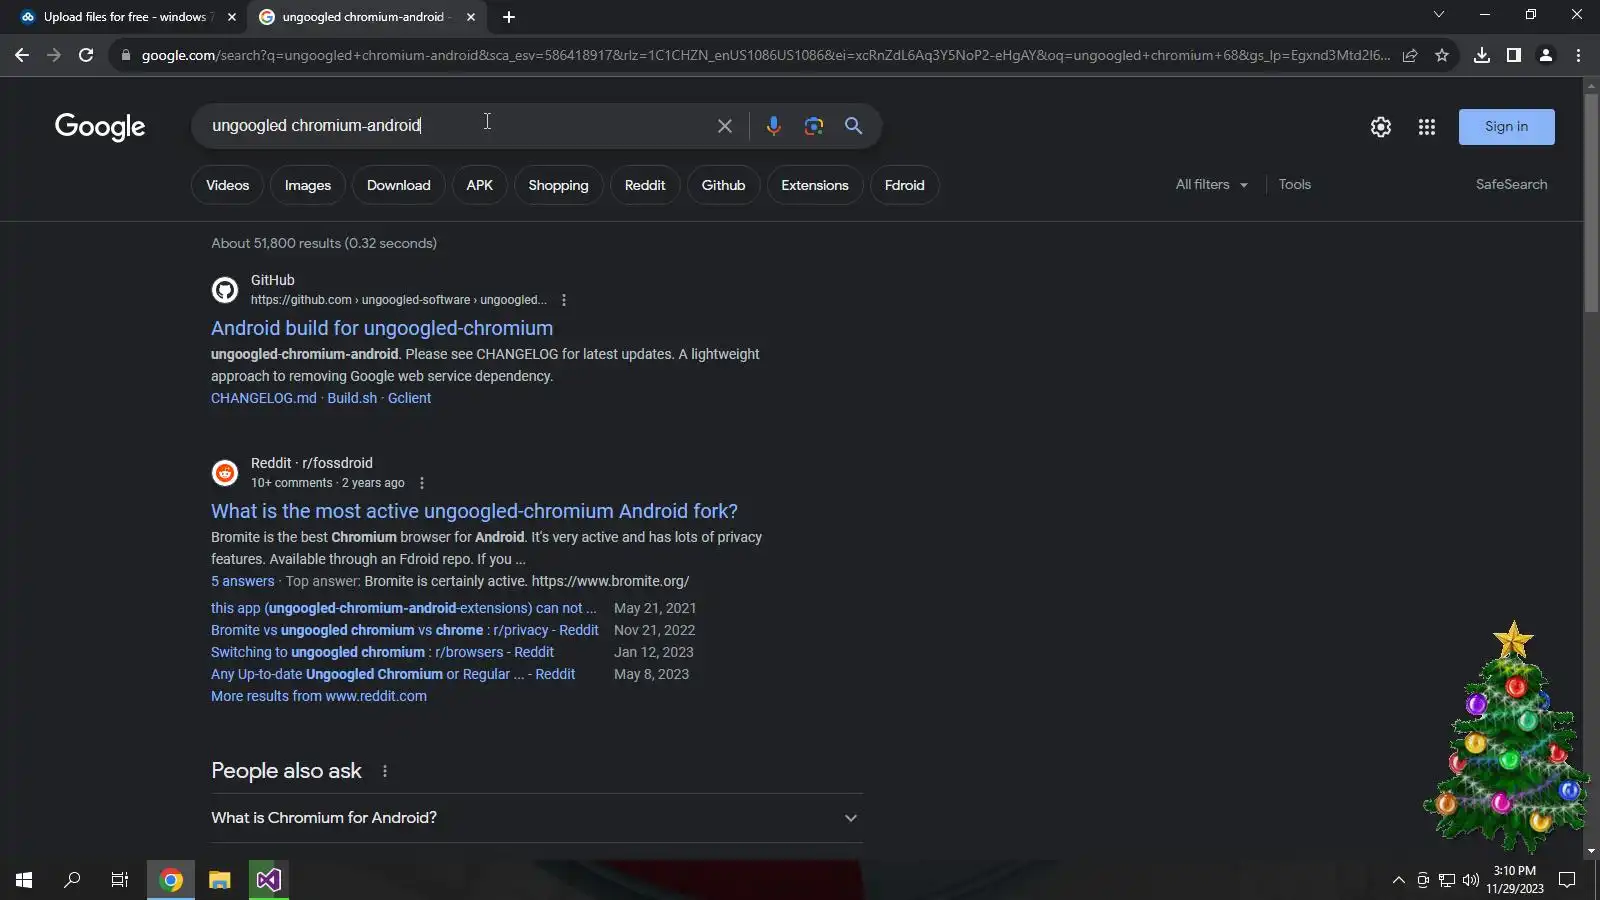Open Windows taskbar search

(x=72, y=880)
